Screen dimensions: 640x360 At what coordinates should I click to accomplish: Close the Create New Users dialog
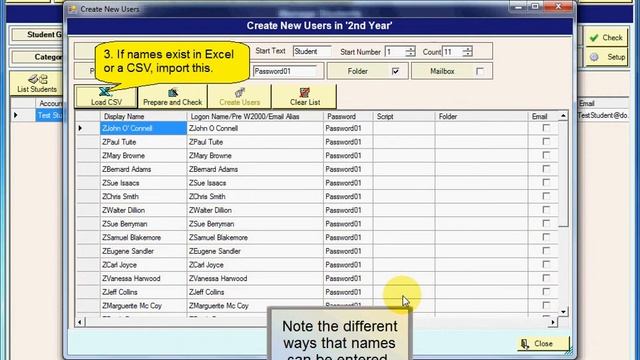[543, 344]
